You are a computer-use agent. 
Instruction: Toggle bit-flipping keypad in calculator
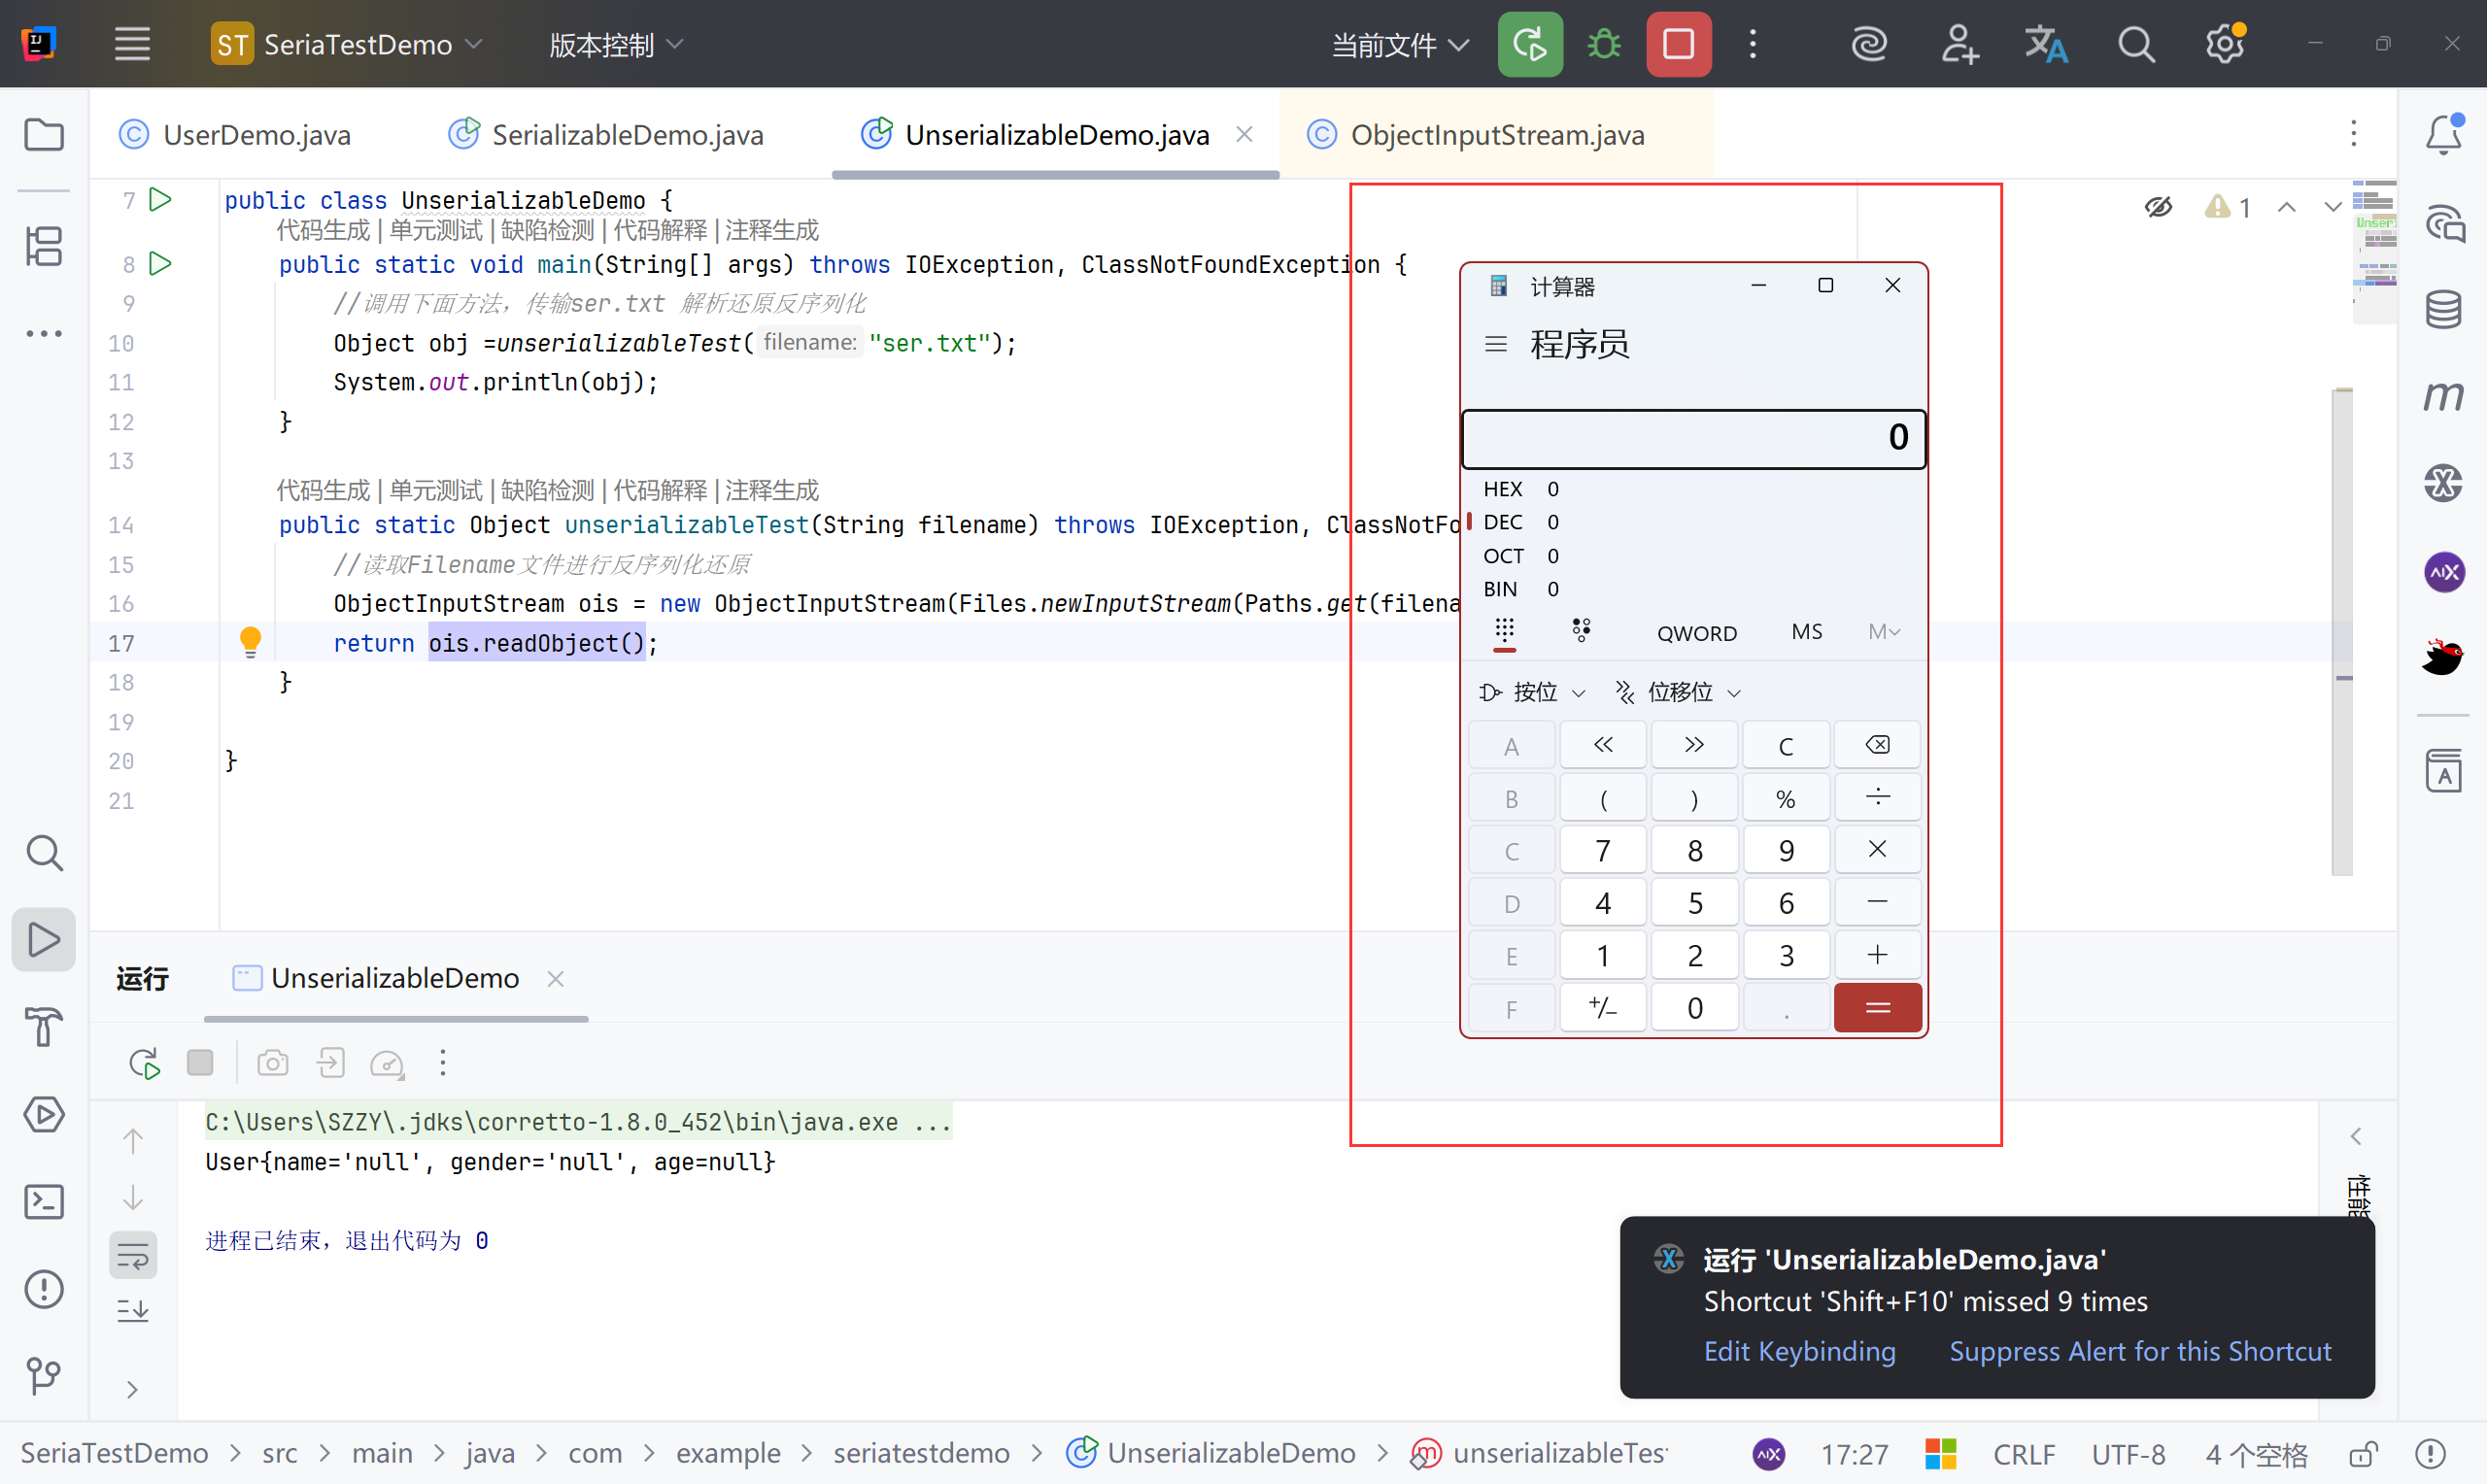click(1580, 631)
